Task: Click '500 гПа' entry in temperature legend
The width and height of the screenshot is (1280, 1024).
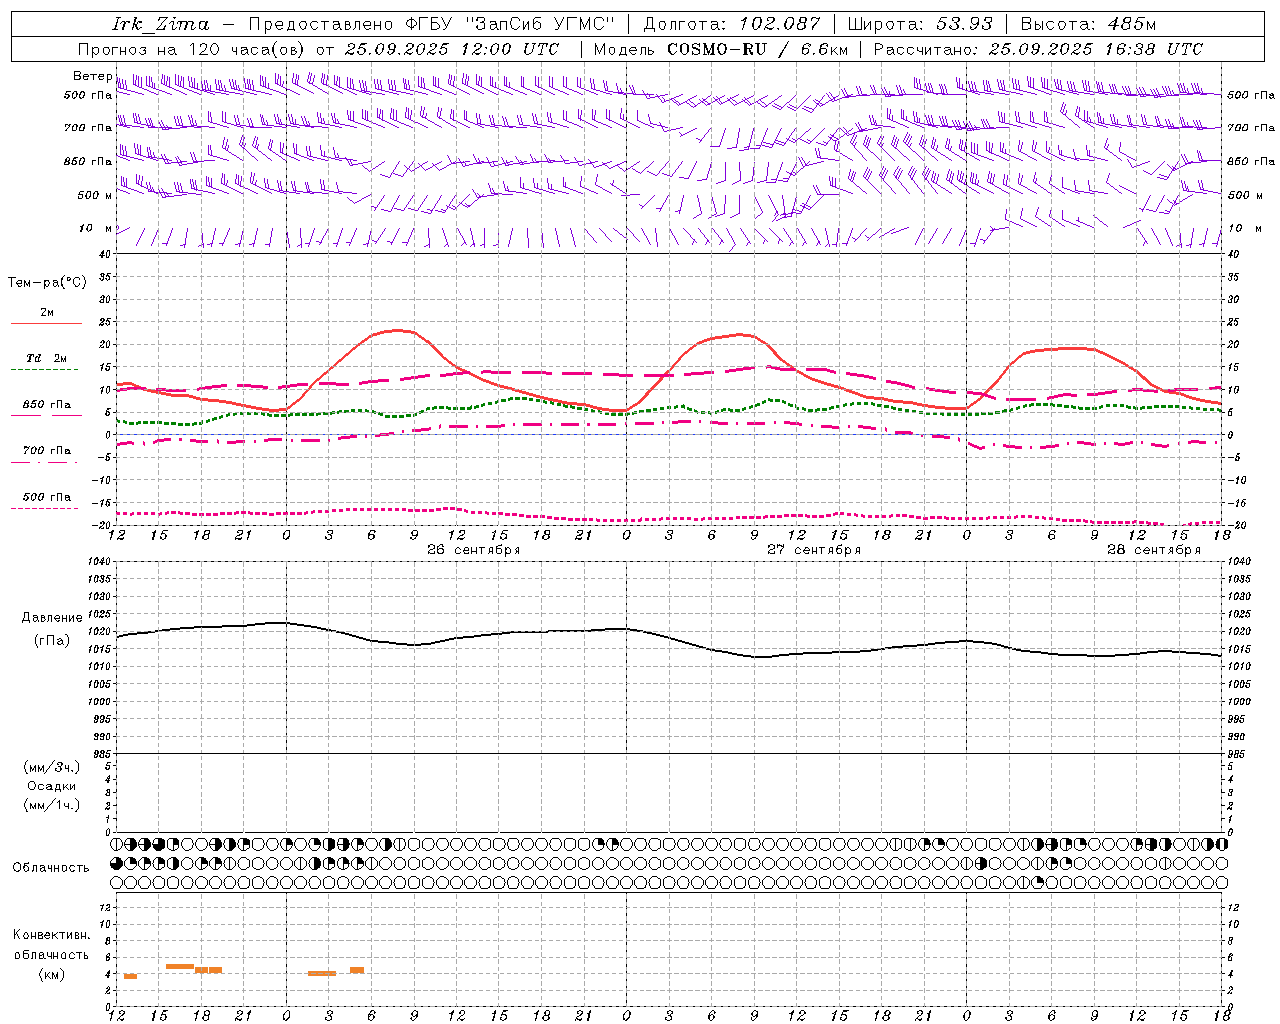Action: (47, 497)
